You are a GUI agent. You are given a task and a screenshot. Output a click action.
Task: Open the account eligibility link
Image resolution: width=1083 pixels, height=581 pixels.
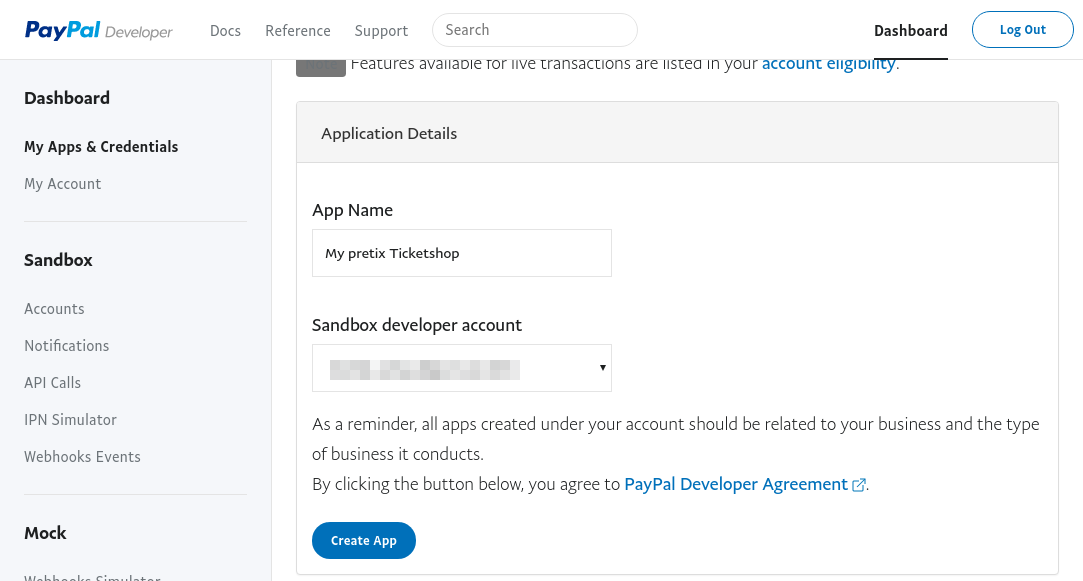point(828,64)
